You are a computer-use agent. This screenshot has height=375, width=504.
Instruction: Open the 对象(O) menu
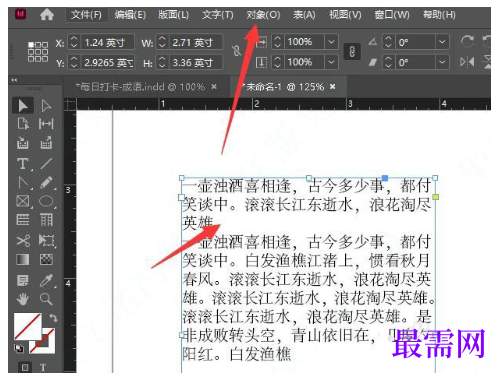[263, 15]
